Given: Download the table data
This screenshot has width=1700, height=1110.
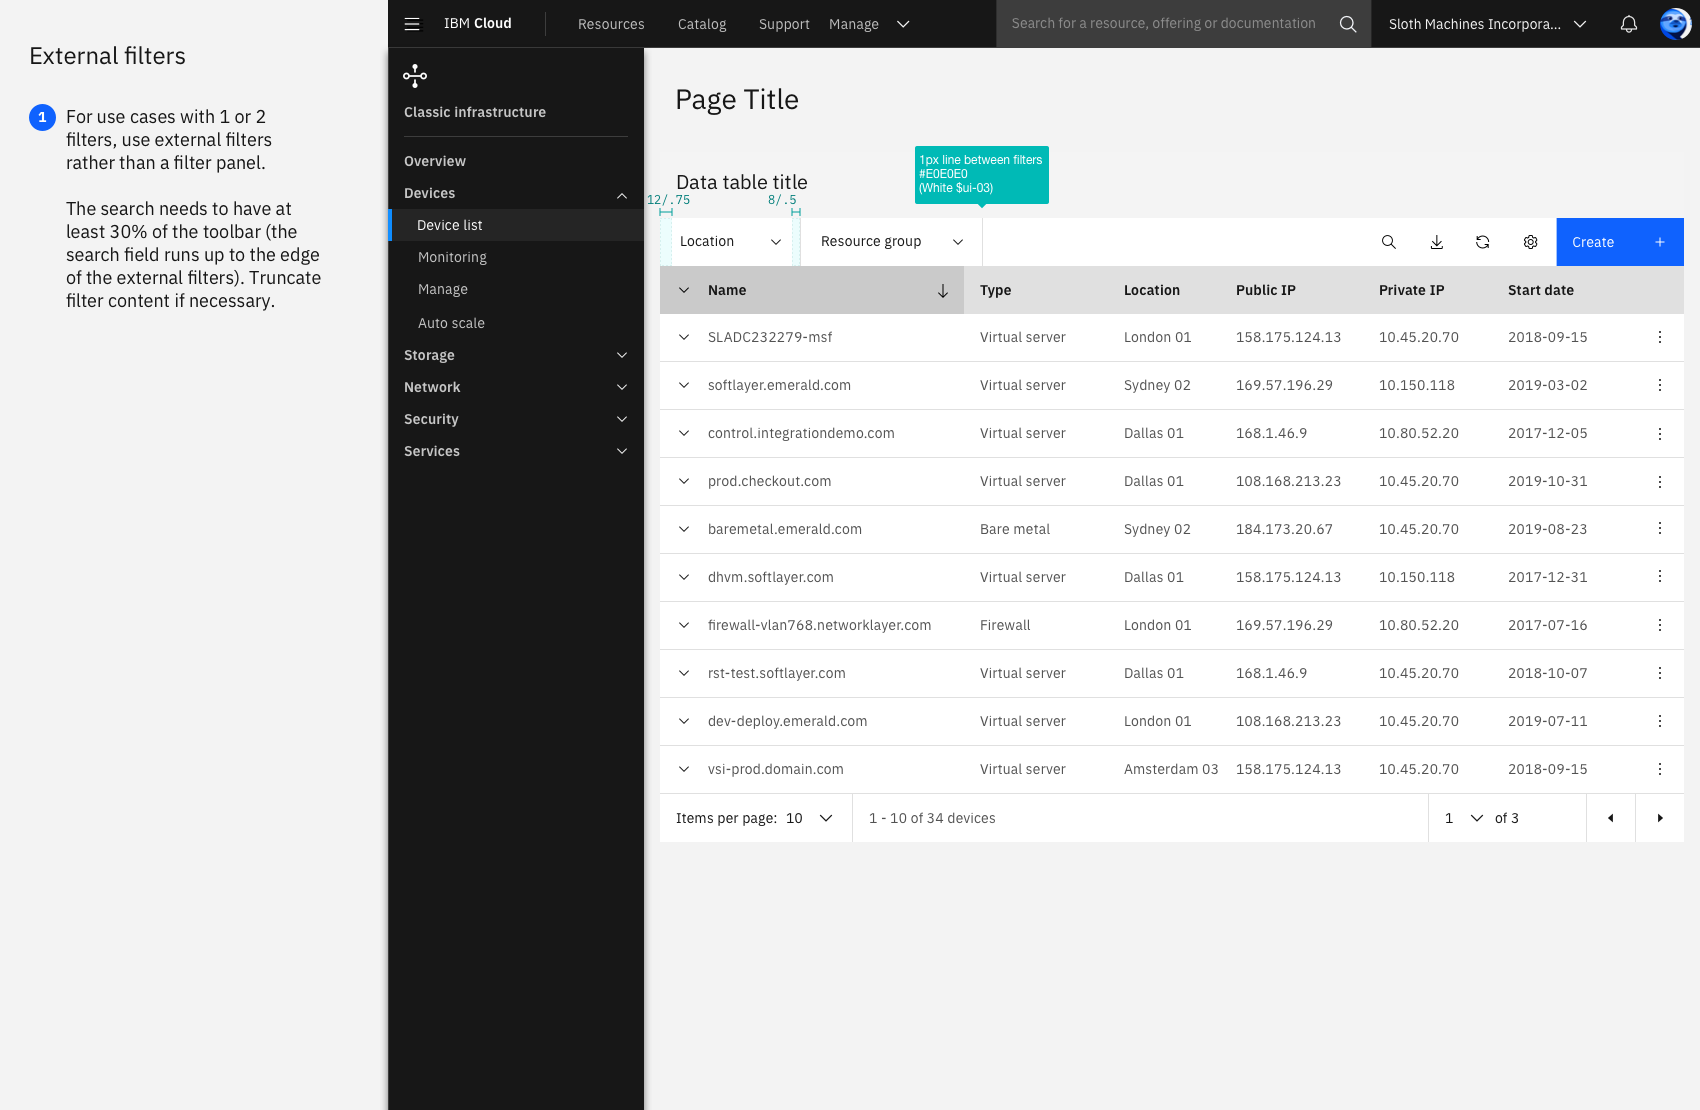Looking at the screenshot, I should click(1437, 242).
